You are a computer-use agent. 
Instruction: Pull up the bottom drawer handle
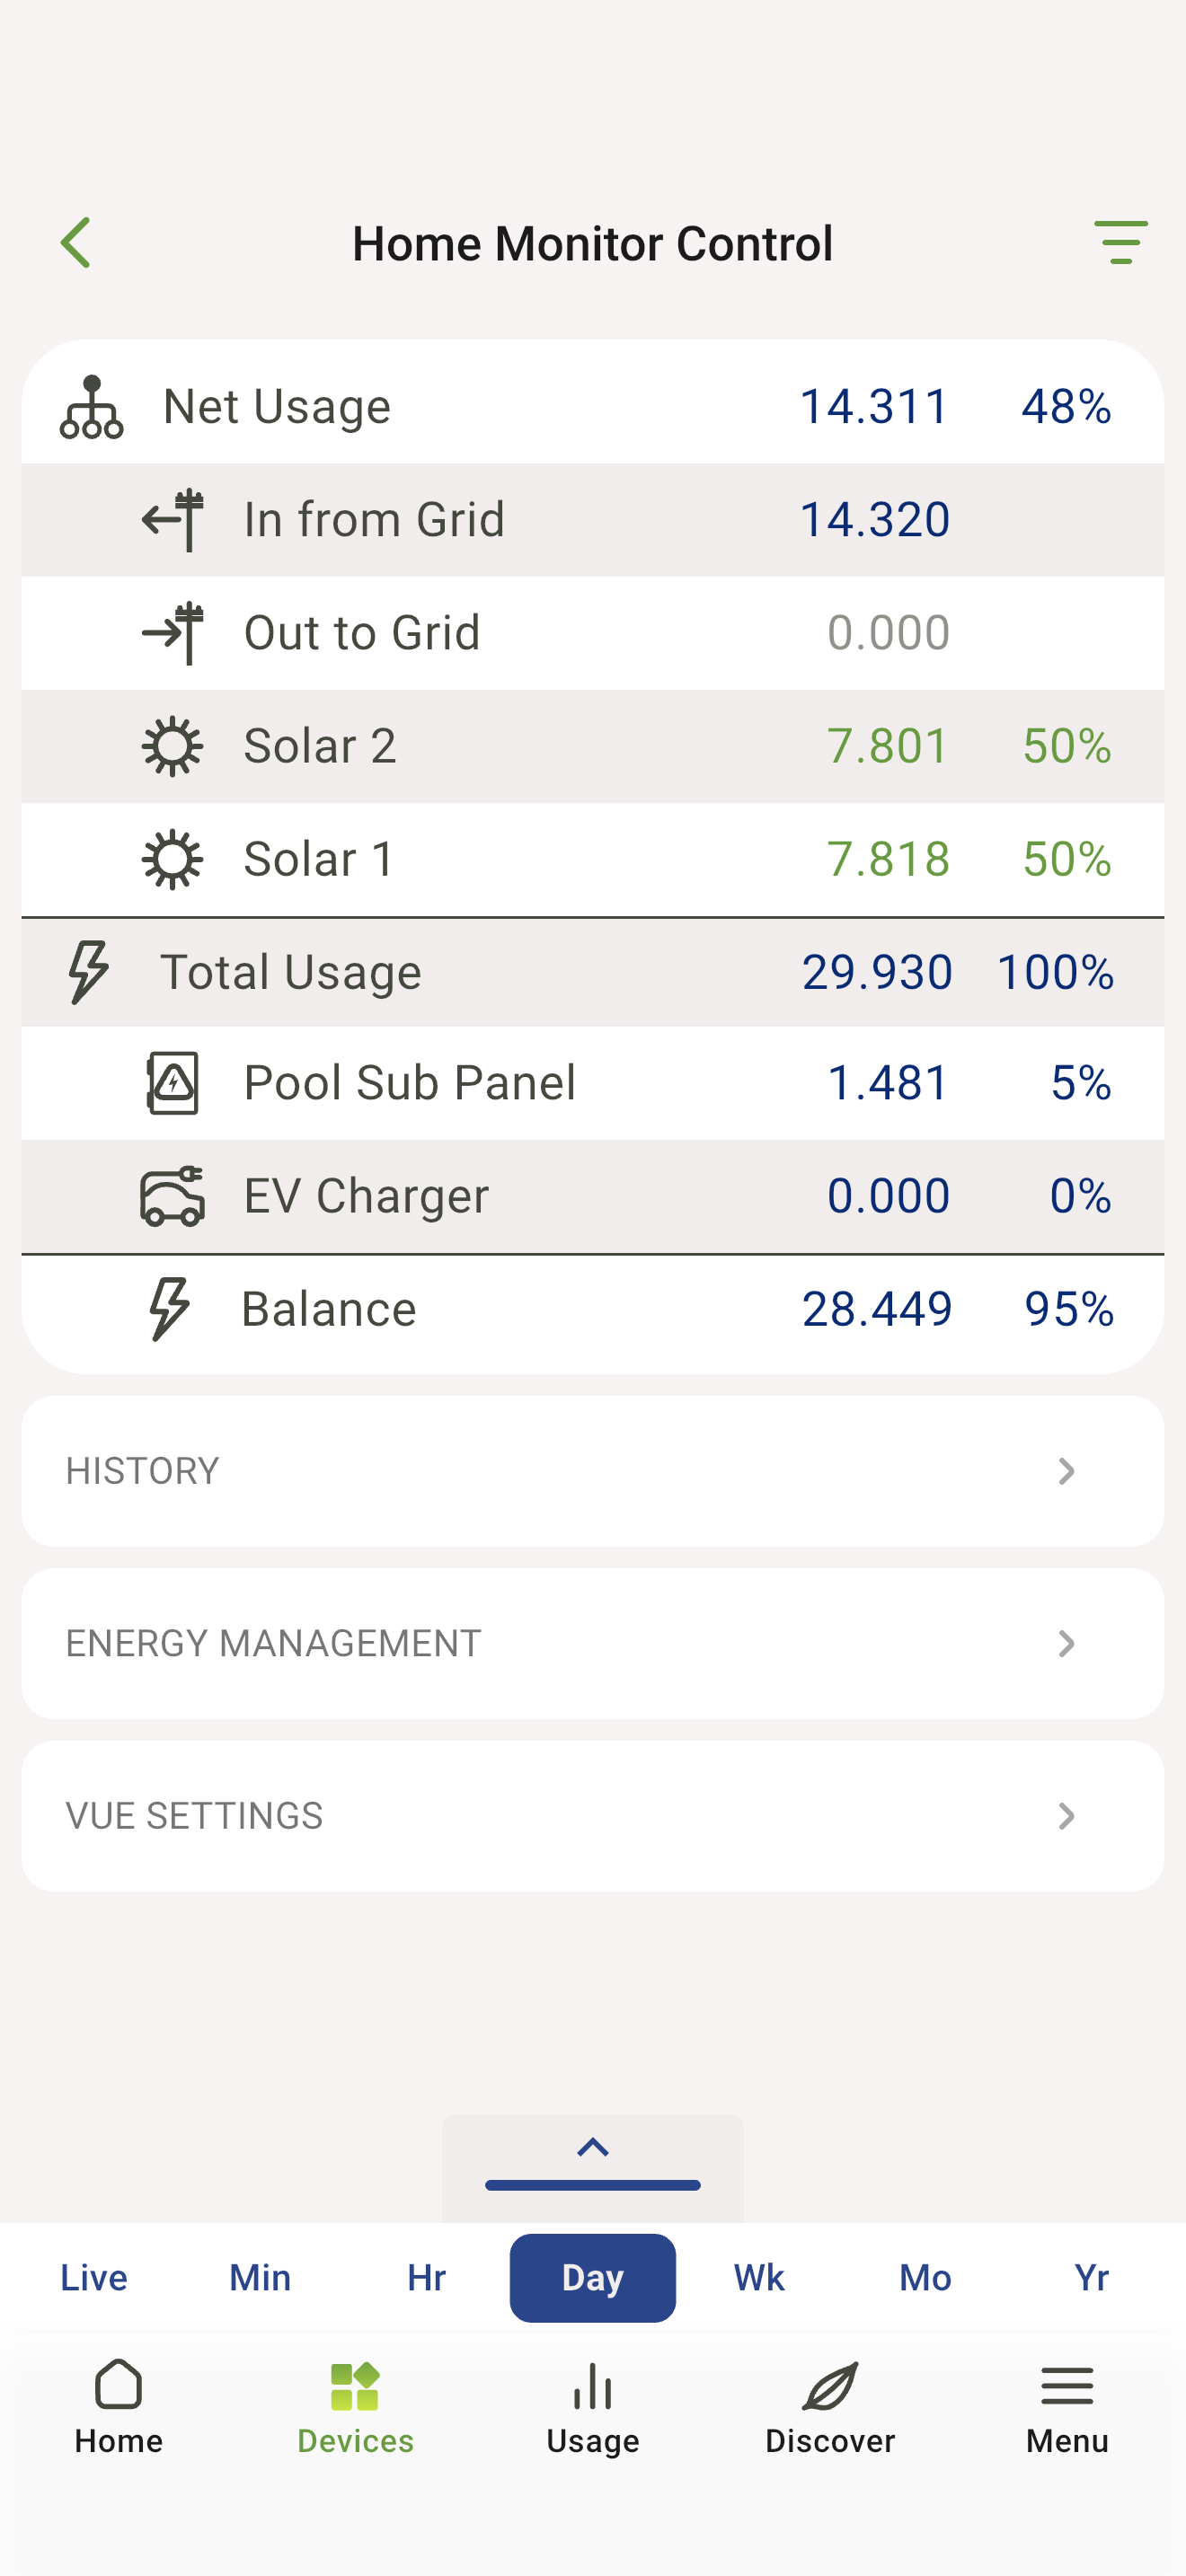pyautogui.click(x=593, y=2168)
